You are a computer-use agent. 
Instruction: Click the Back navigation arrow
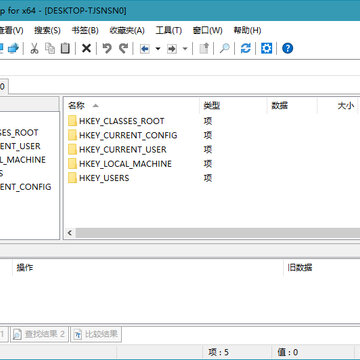tap(145, 49)
